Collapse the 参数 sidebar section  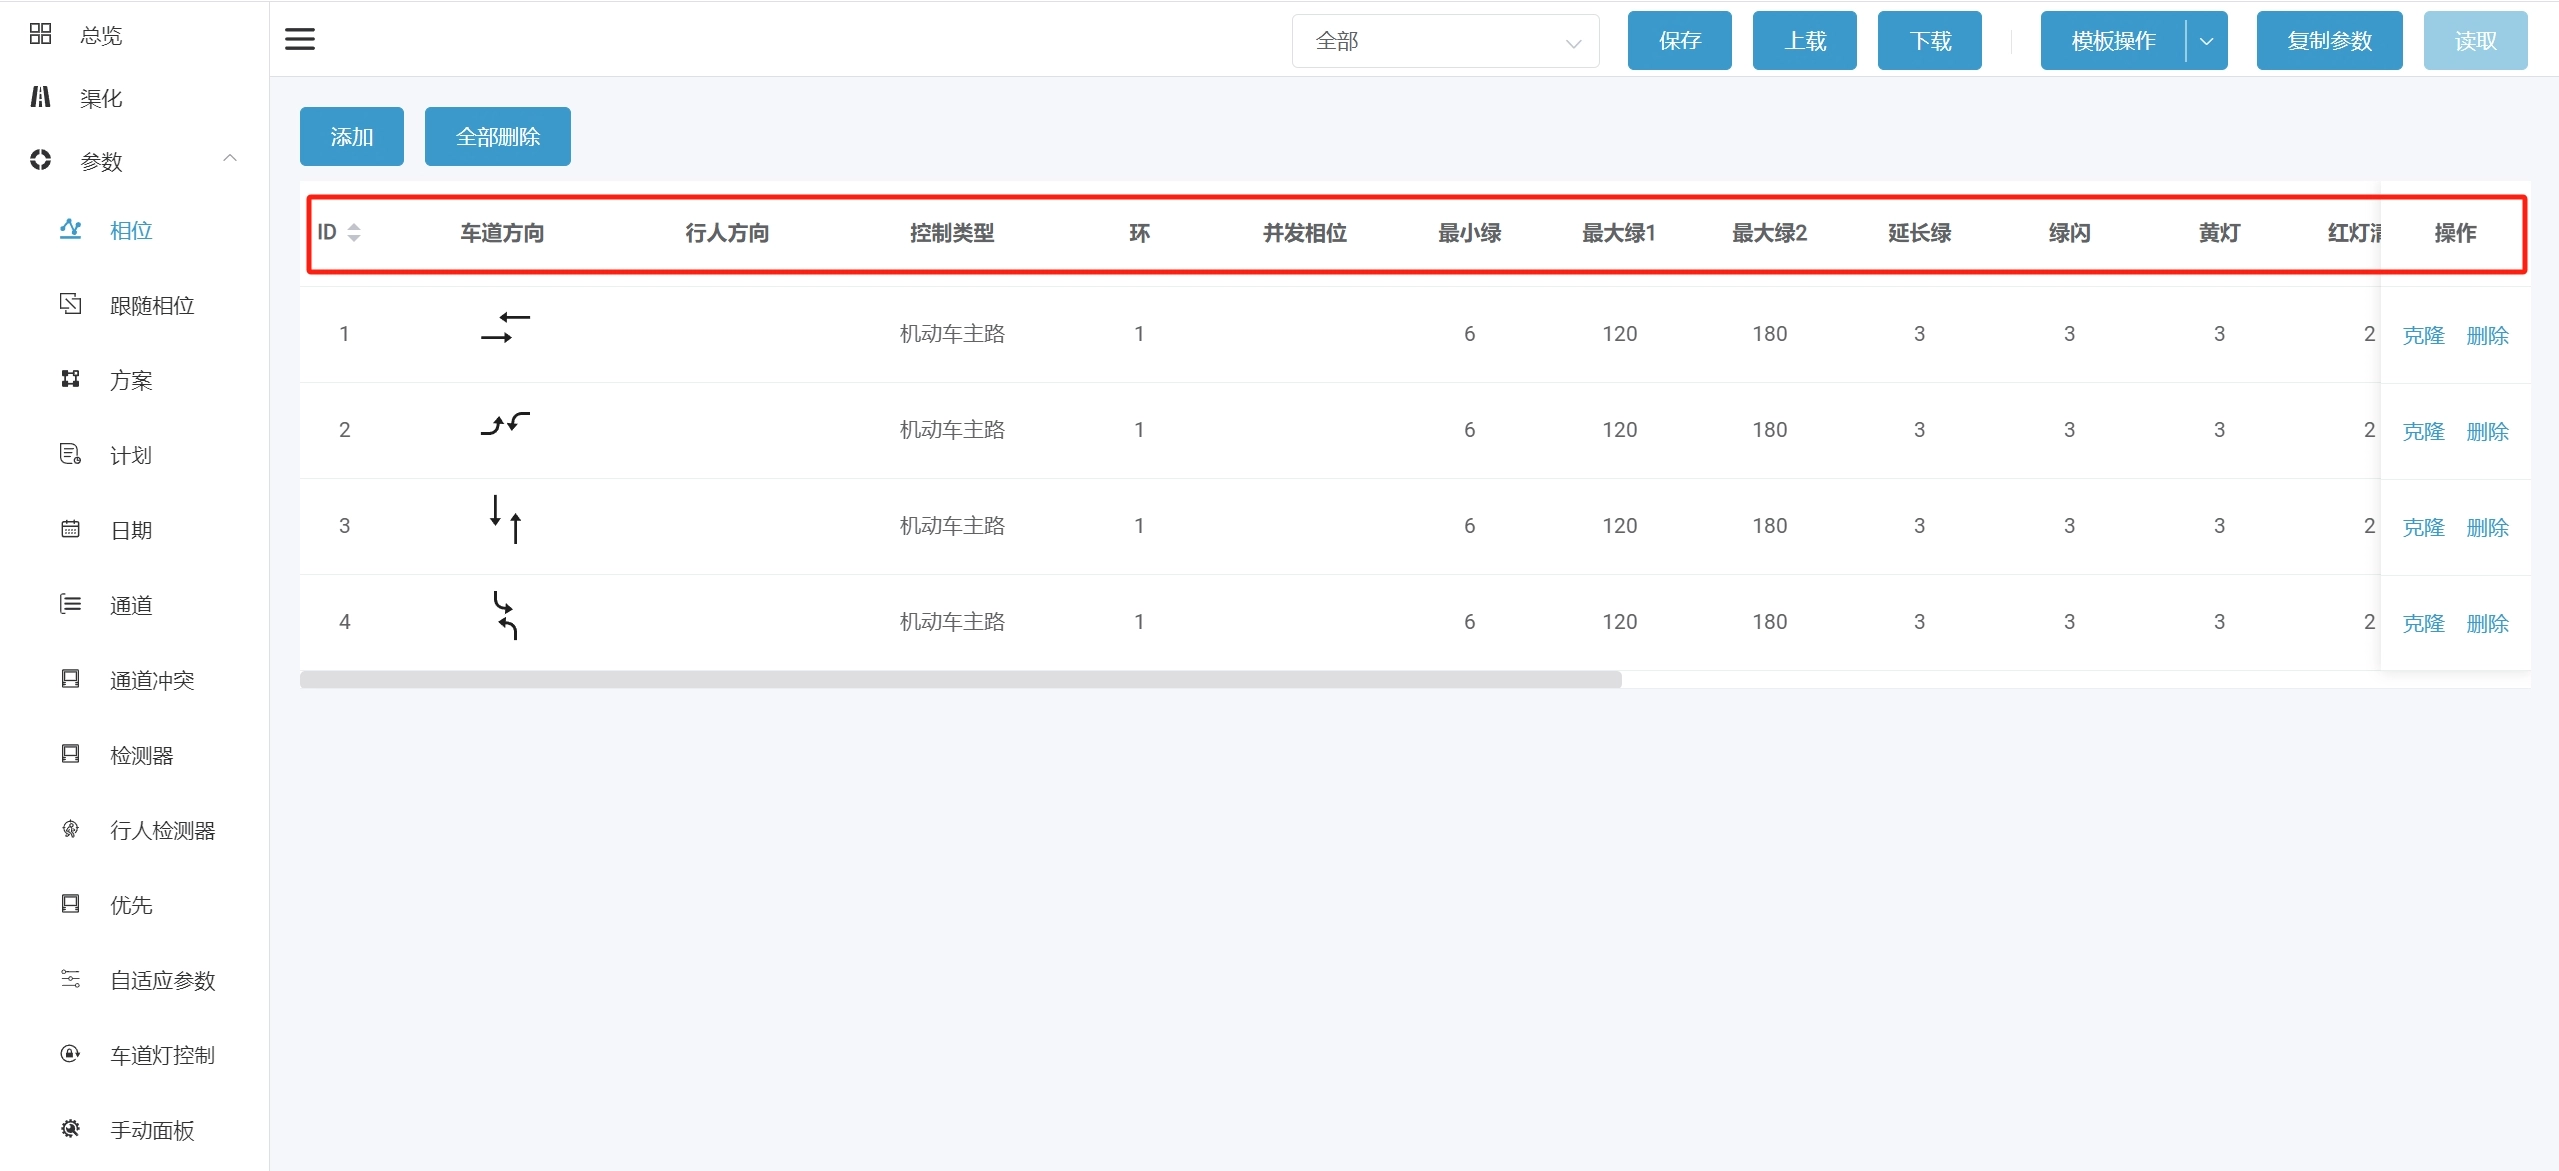pos(230,159)
